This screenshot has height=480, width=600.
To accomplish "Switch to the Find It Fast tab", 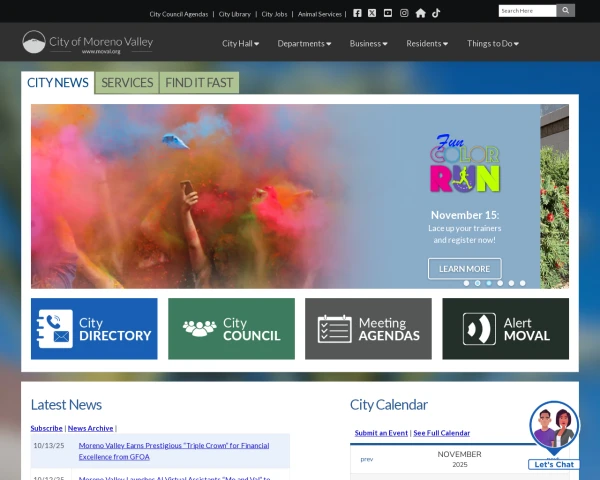I will coord(199,83).
